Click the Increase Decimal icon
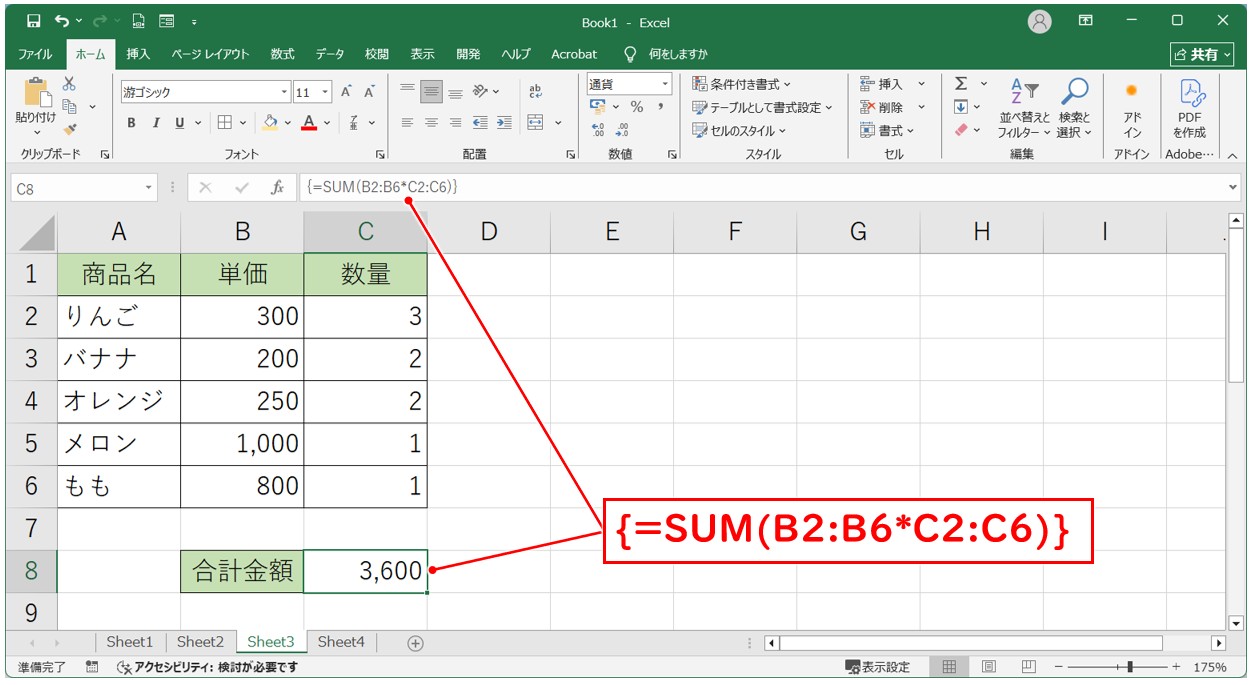The width and height of the screenshot is (1251, 685). 598,130
